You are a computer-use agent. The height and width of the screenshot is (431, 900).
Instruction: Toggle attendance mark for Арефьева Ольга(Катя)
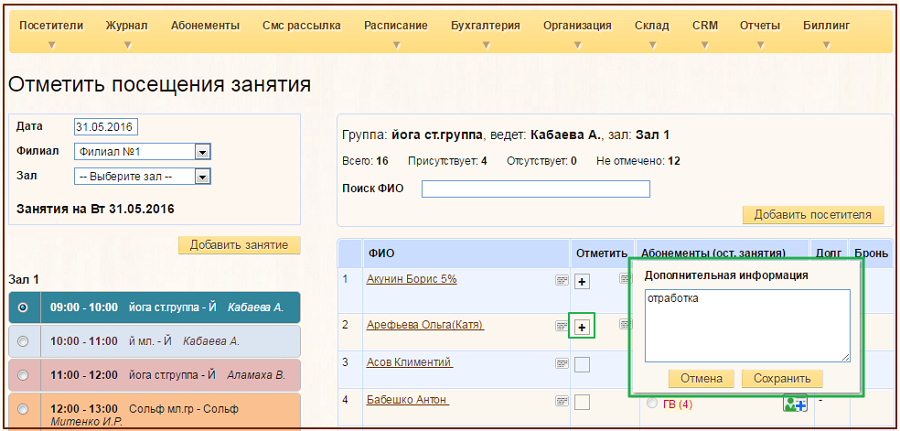click(x=582, y=327)
